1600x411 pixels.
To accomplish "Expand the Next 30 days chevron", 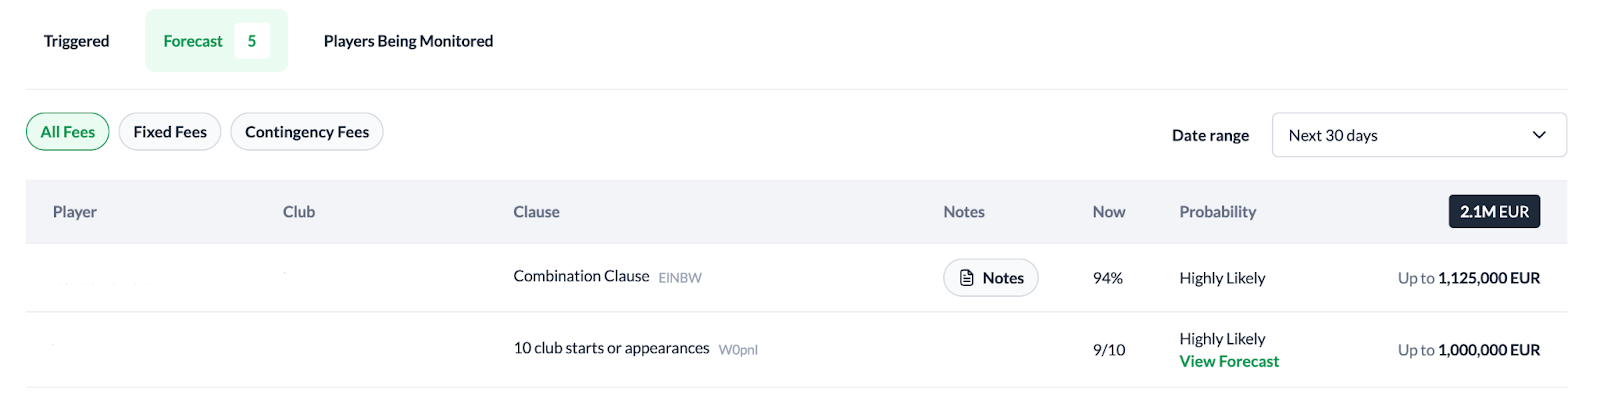I will point(1539,135).
